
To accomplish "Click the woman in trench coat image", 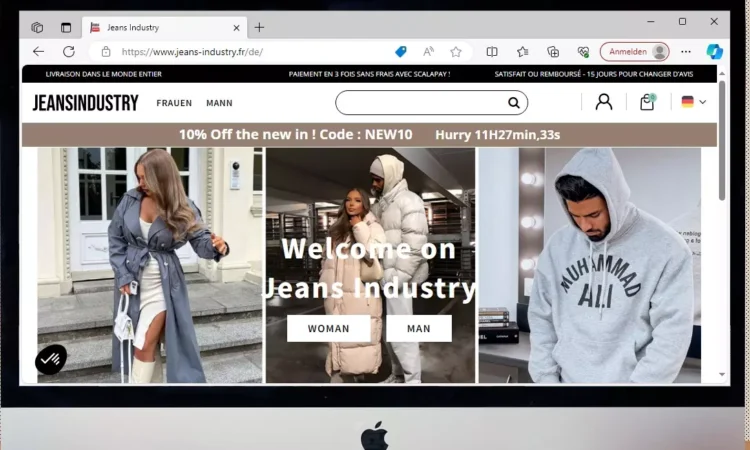I will (x=150, y=265).
